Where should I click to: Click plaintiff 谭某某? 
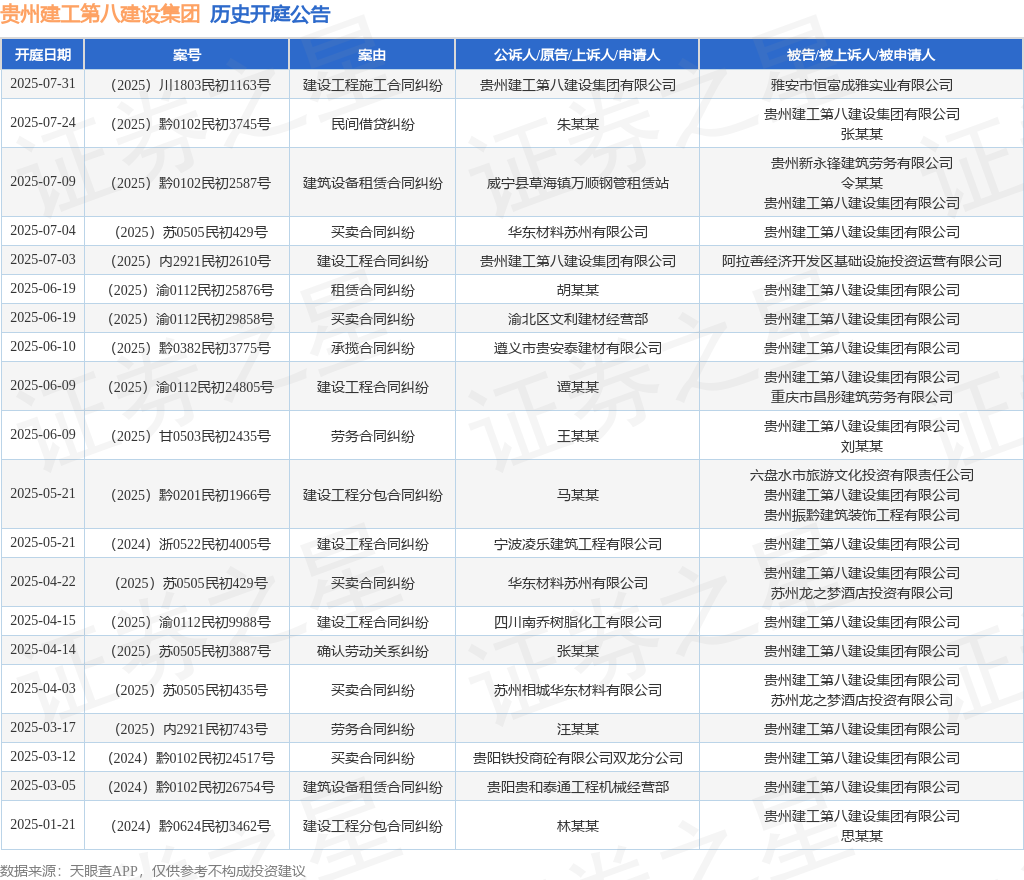[x=577, y=387]
